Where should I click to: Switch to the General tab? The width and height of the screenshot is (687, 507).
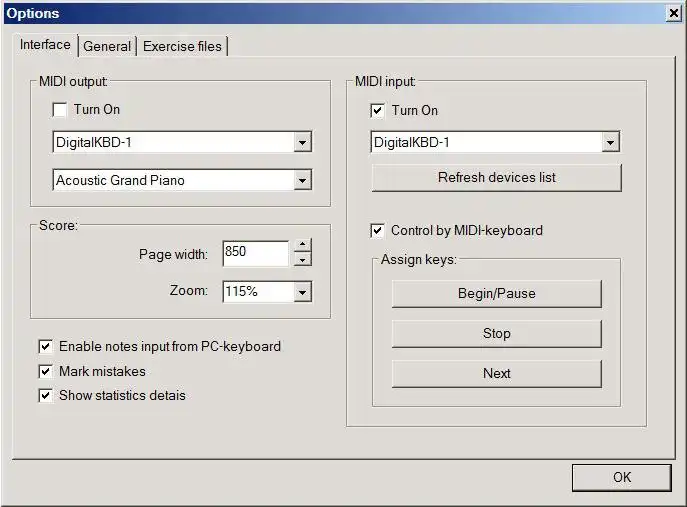pyautogui.click(x=107, y=46)
